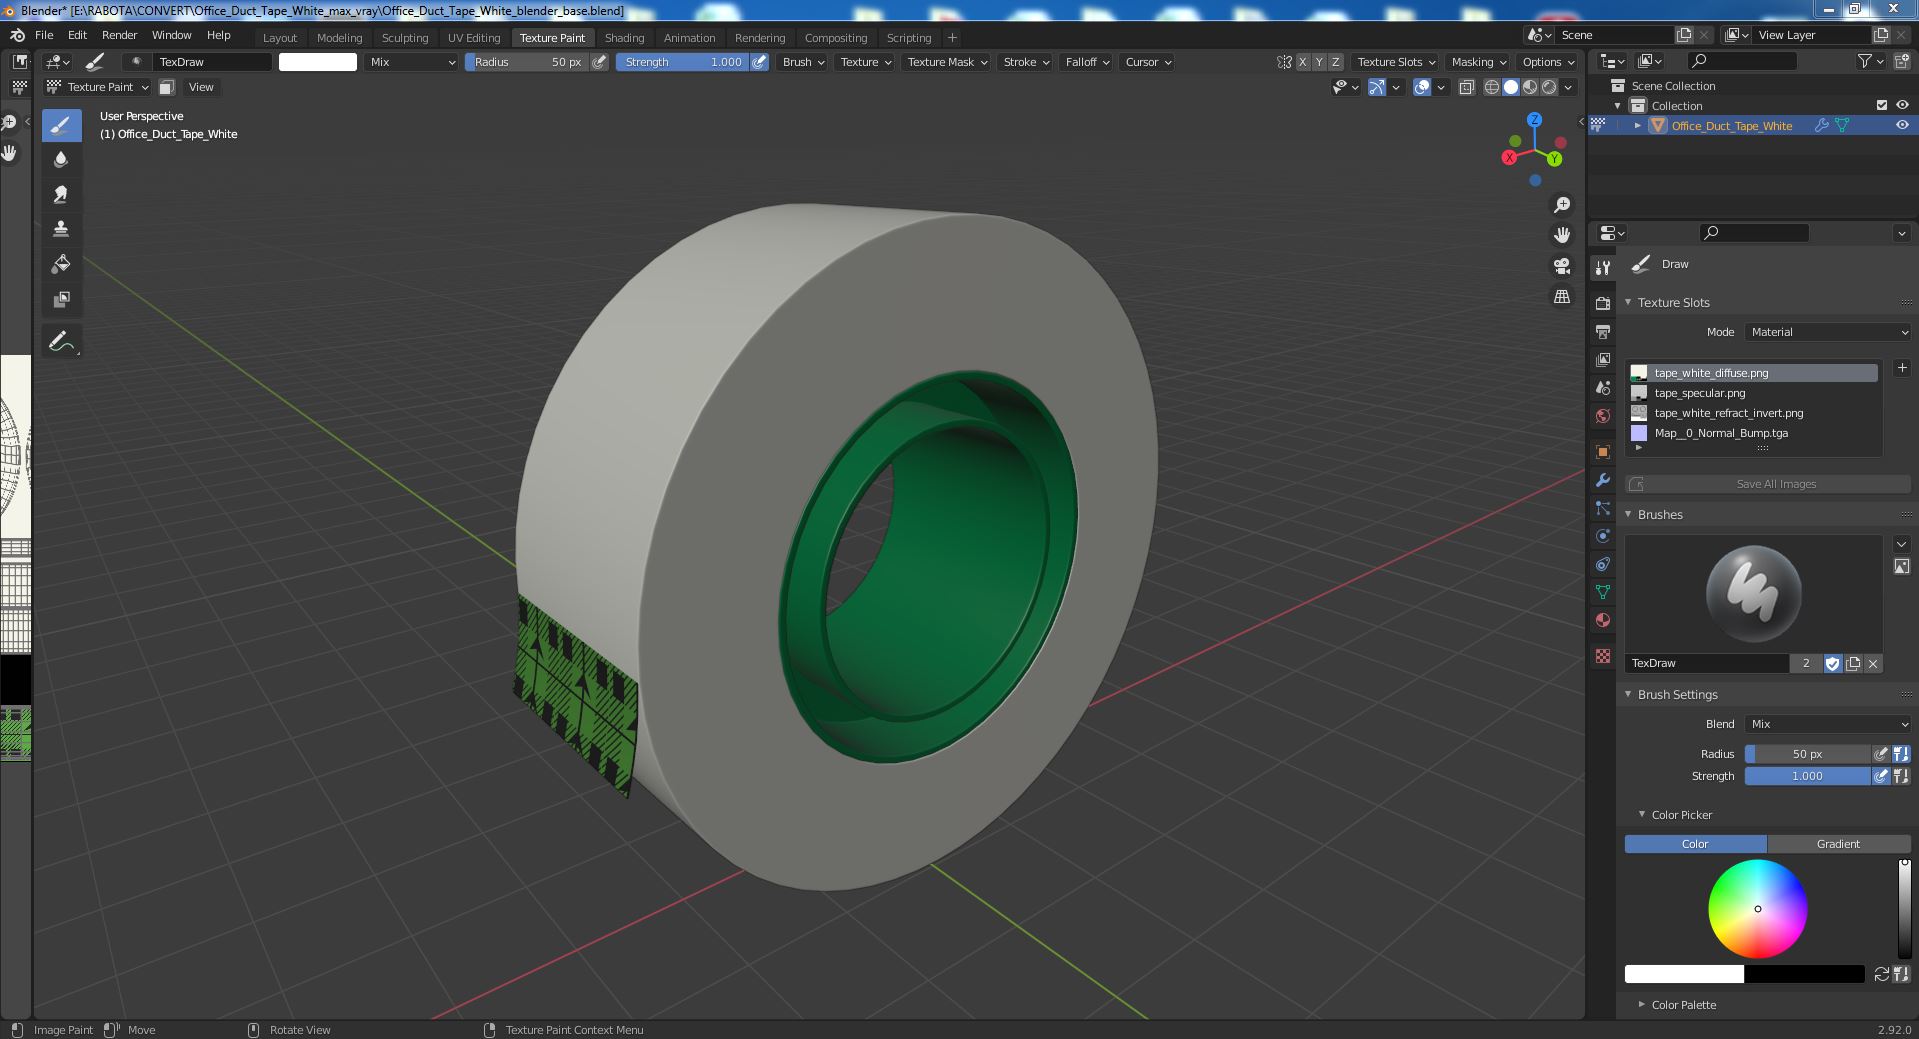Toggle Collection visibility eye icon

pos(1902,105)
